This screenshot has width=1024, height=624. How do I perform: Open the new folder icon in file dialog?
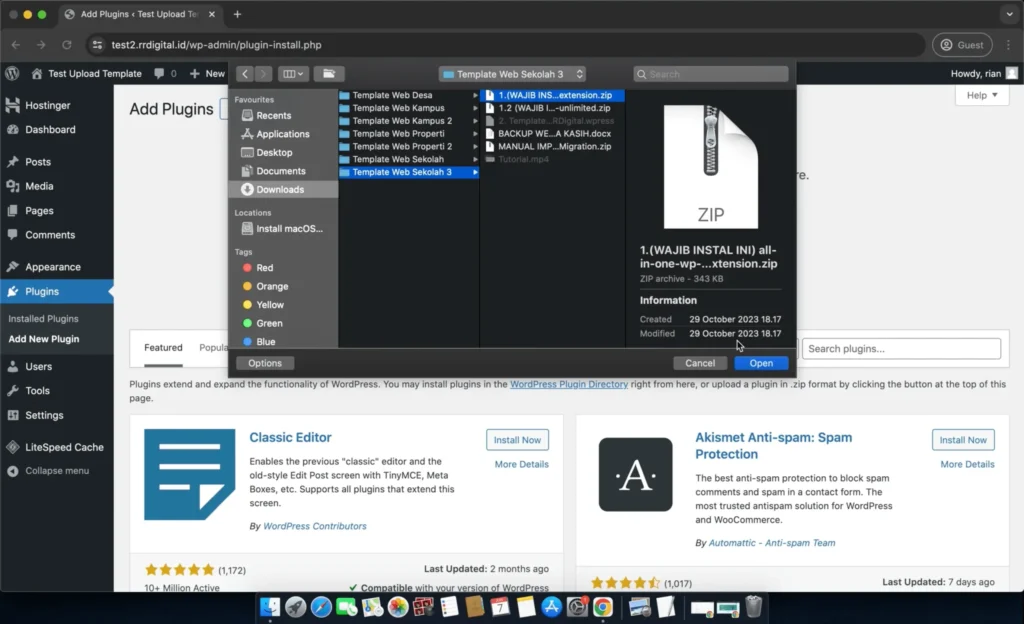328,74
